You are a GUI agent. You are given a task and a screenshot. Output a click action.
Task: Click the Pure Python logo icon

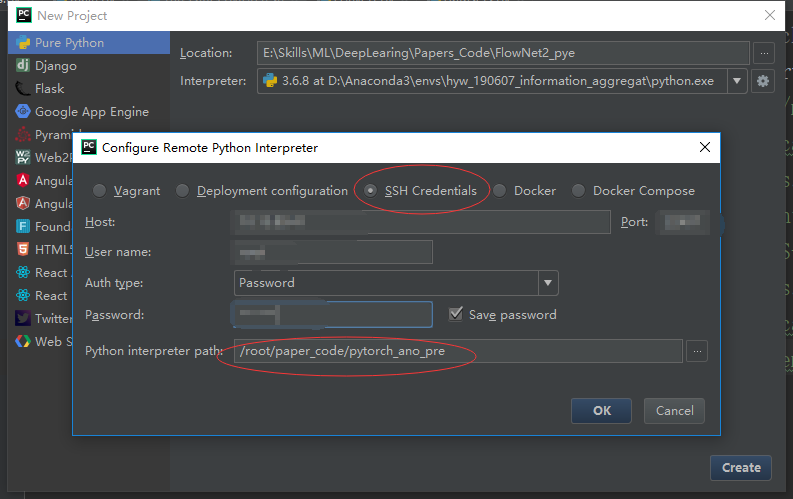point(23,42)
